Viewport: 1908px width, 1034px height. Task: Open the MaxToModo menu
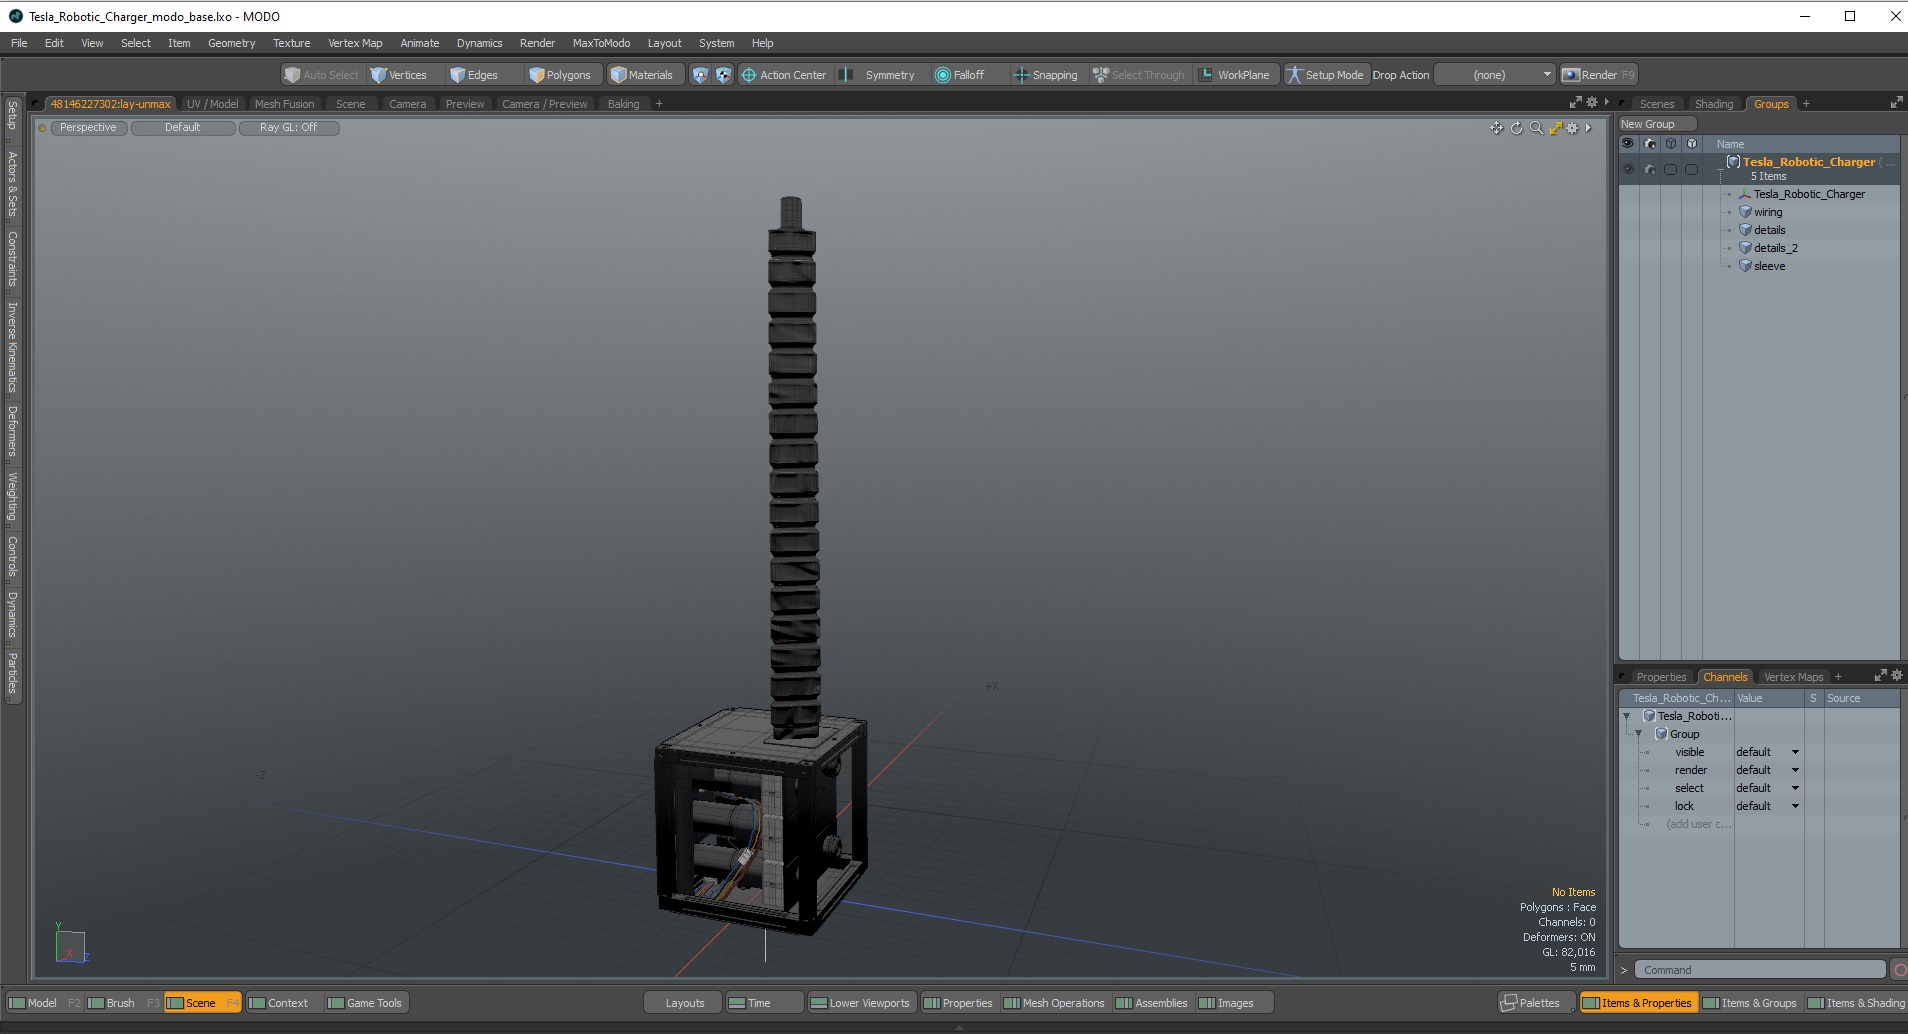[x=601, y=43]
